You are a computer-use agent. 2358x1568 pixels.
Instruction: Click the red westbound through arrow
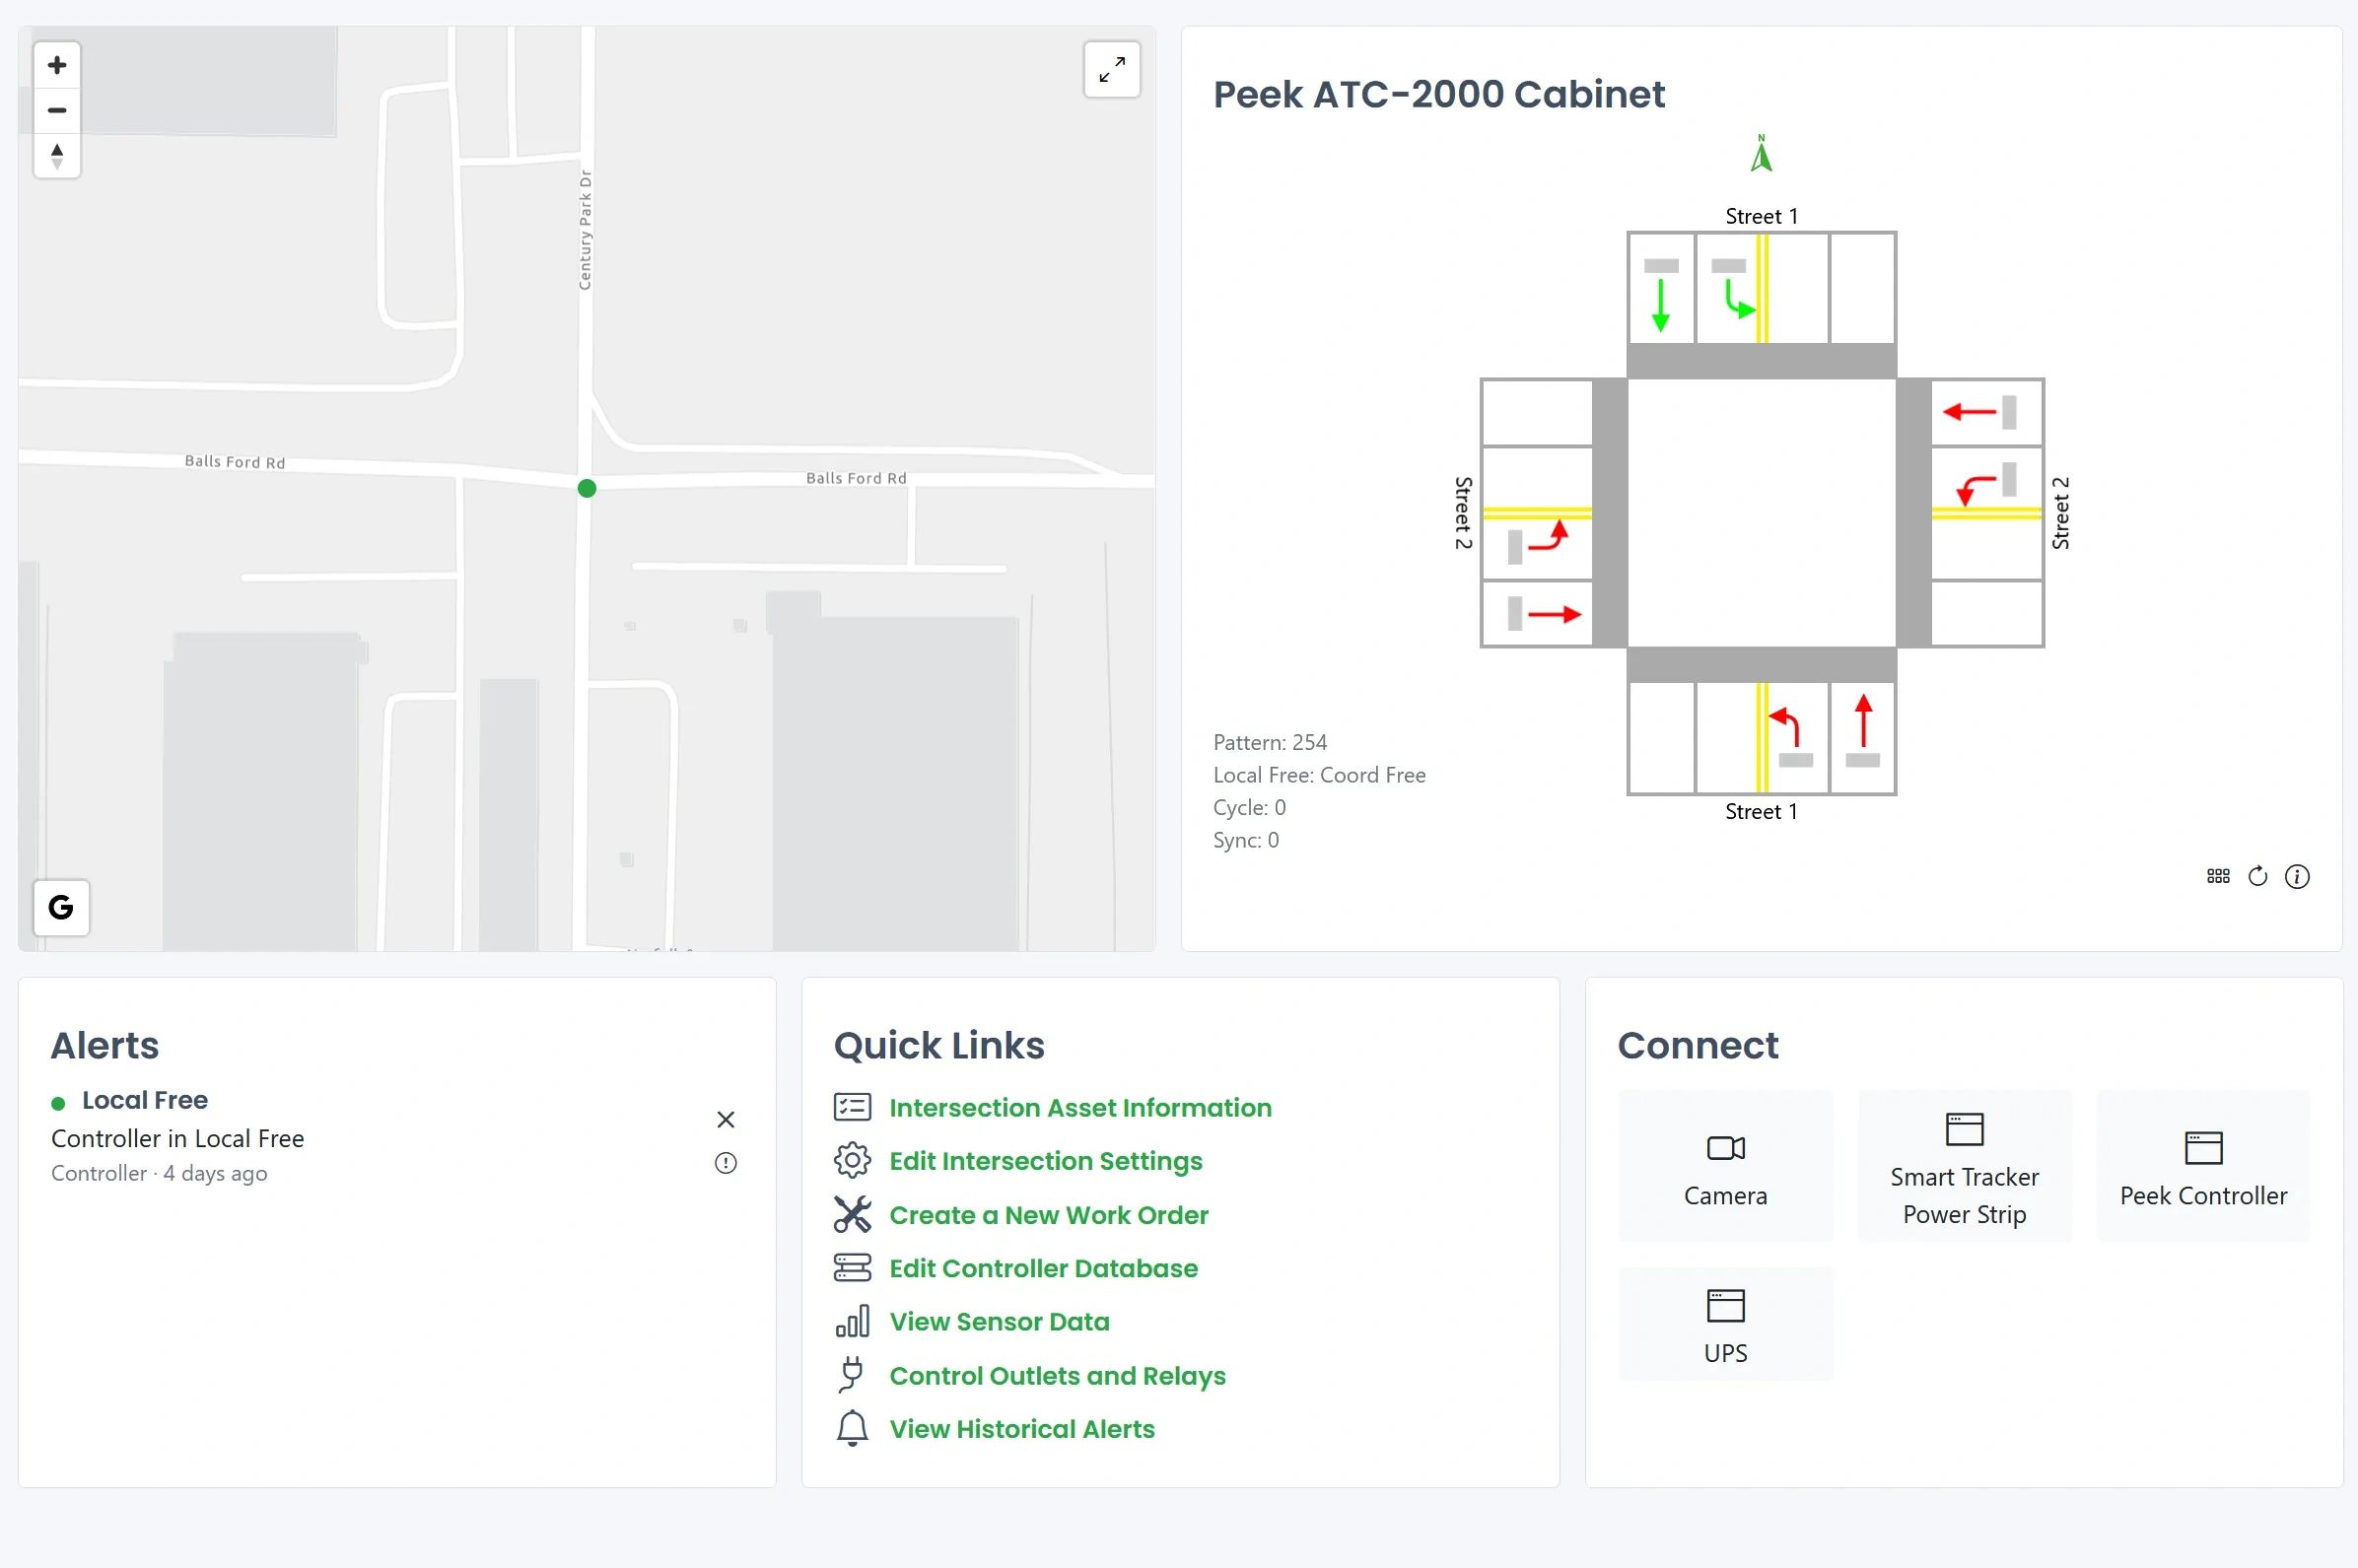coord(1969,412)
